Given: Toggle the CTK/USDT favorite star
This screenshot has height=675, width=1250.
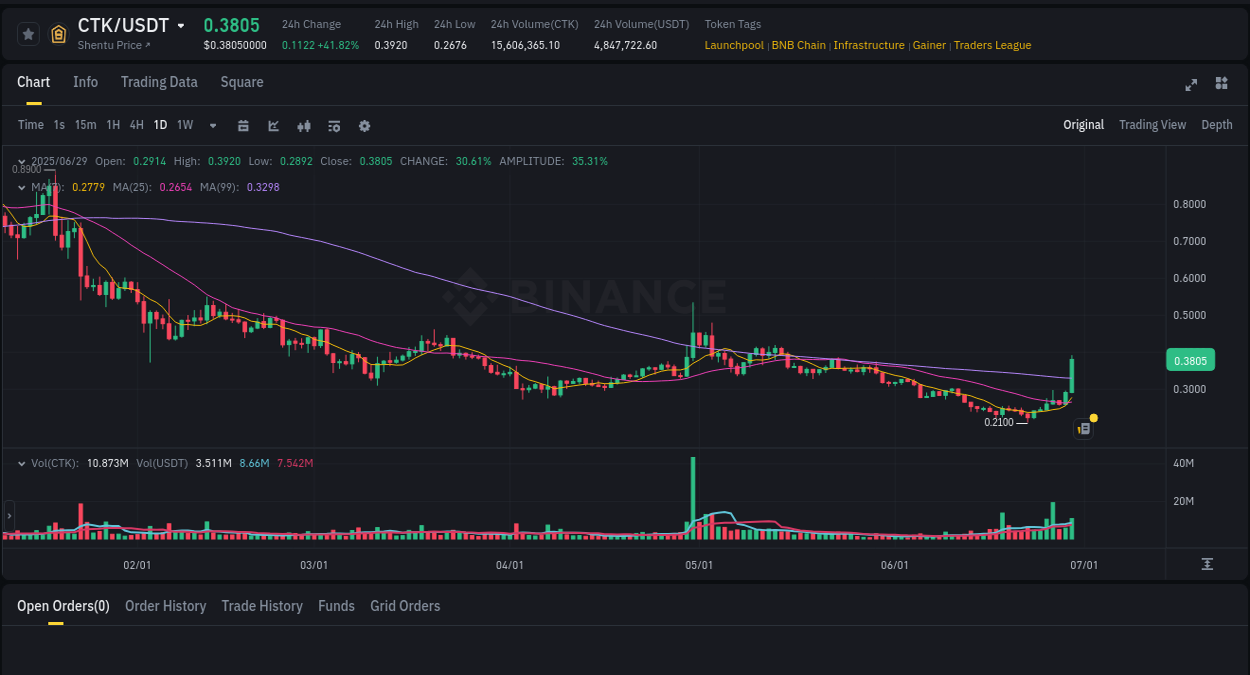Looking at the screenshot, I should click(28, 33).
